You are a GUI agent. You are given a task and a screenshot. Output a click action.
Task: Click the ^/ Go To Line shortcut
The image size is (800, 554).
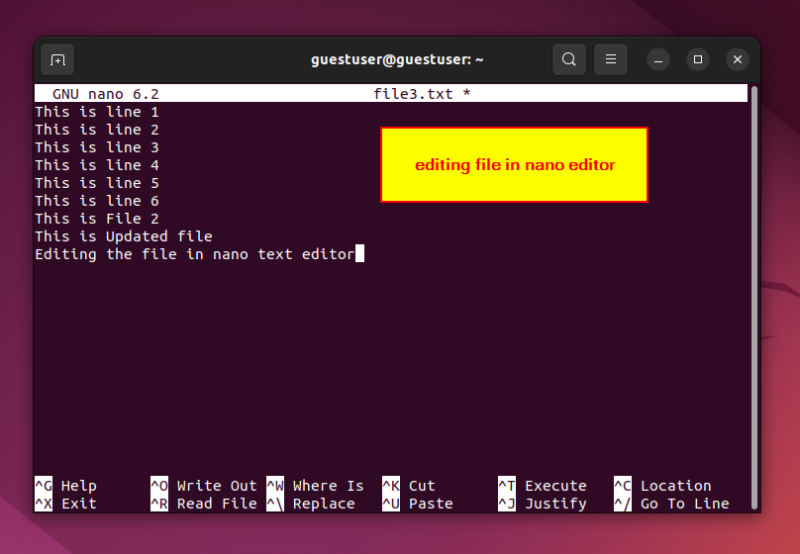tap(671, 503)
